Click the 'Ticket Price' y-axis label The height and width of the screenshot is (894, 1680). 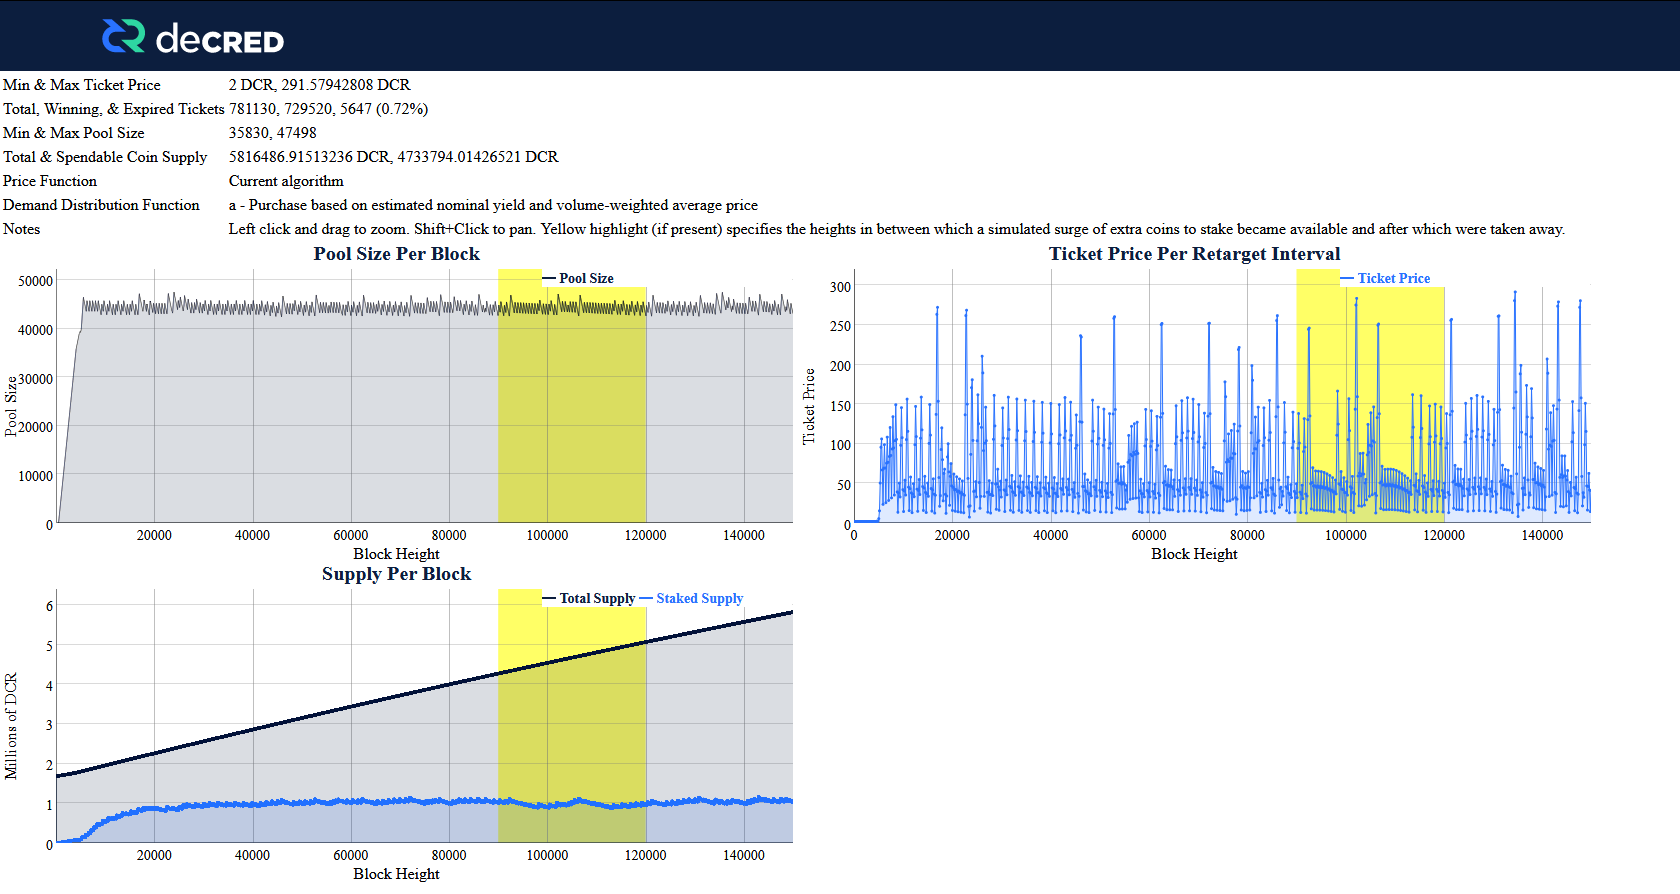809,406
